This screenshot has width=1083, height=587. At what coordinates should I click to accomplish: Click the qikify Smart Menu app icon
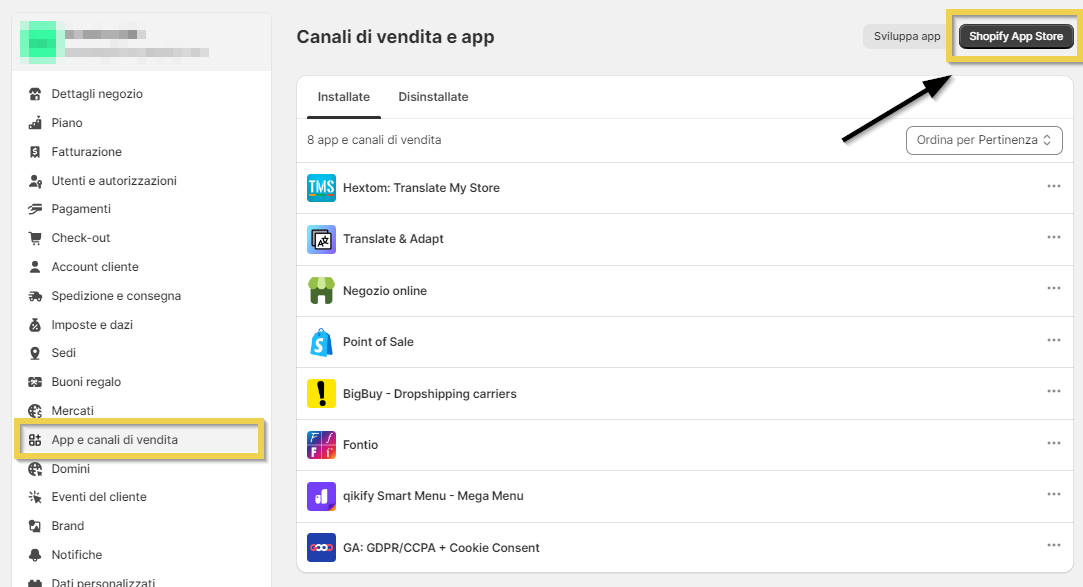321,496
